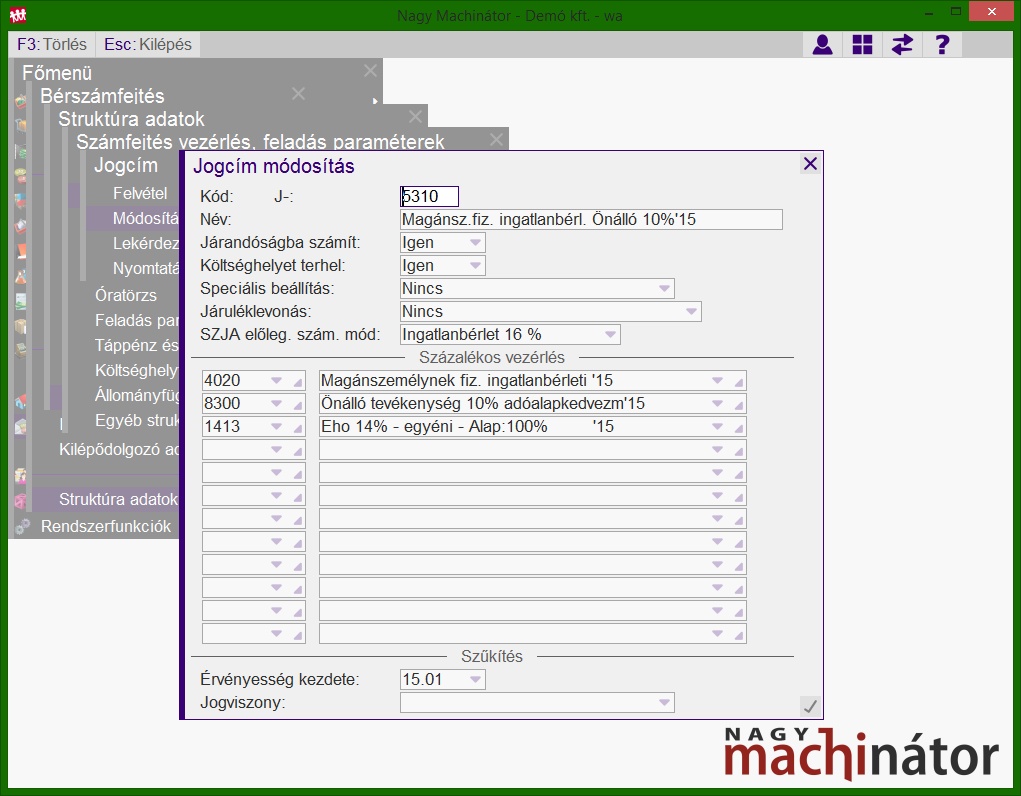Open Feladás paraméterek menu item

(137, 320)
